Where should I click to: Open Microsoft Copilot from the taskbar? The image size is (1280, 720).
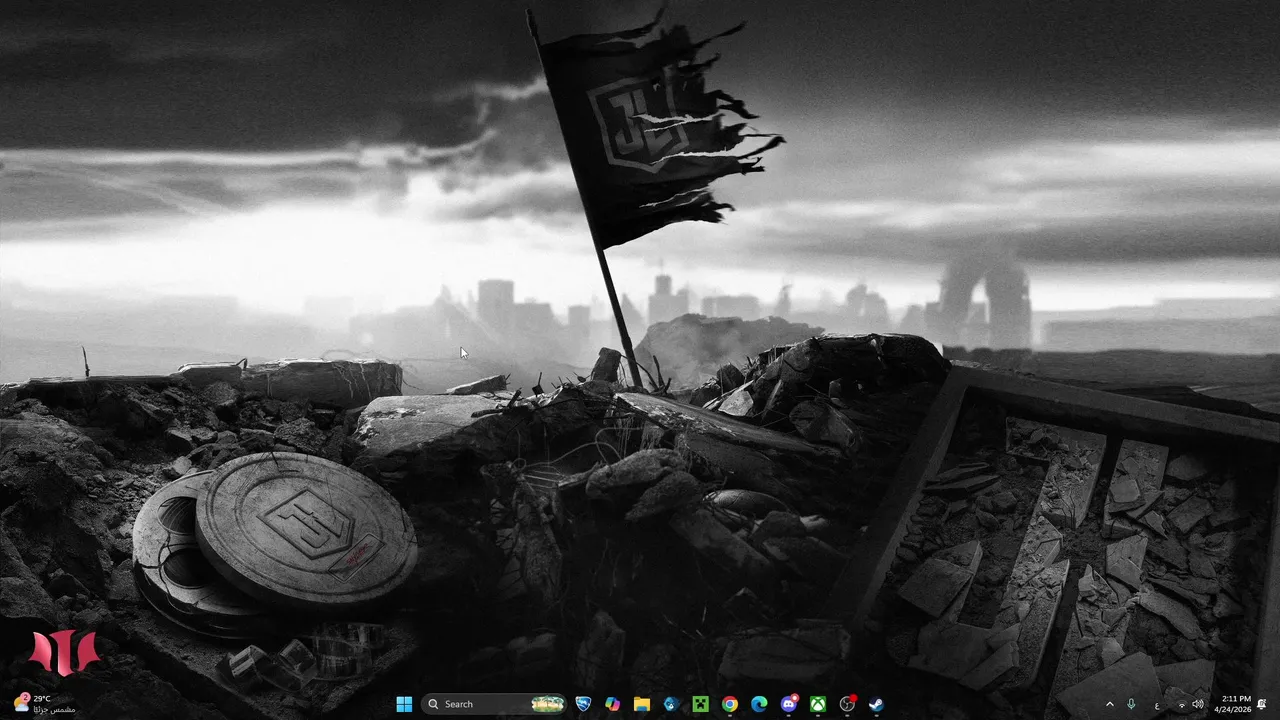tap(612, 704)
